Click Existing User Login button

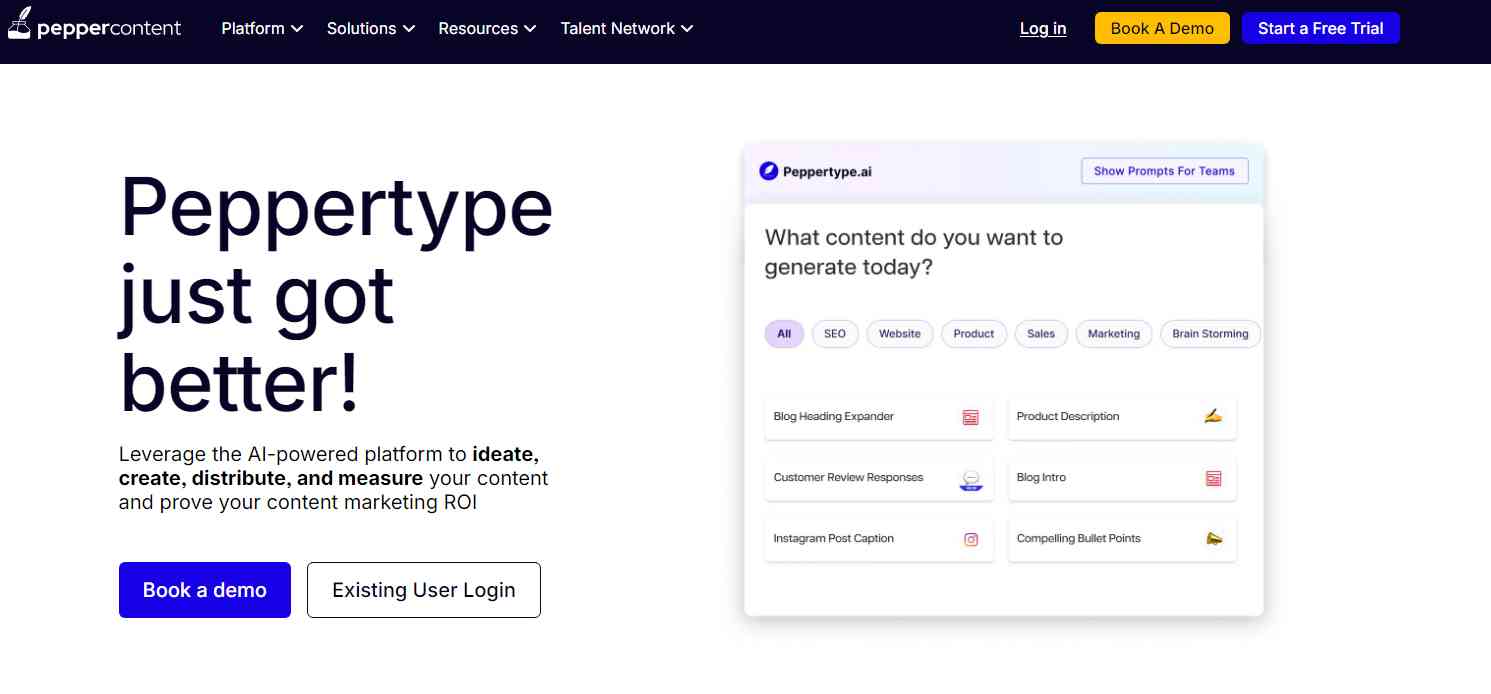tap(424, 590)
